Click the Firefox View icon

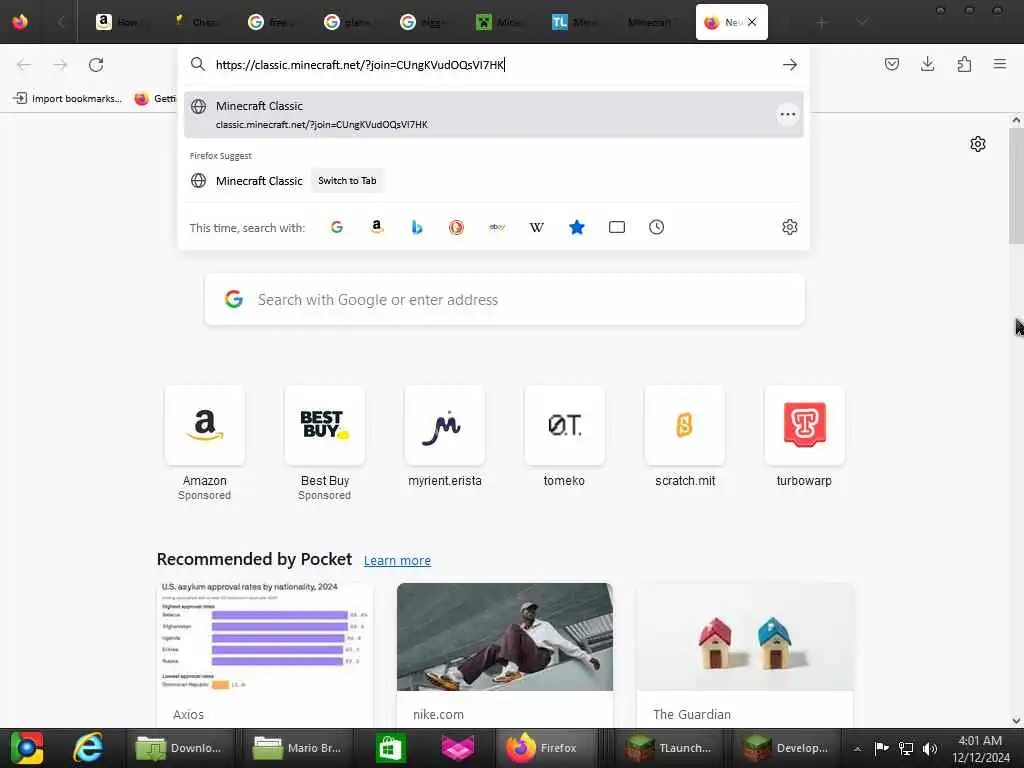(x=20, y=22)
